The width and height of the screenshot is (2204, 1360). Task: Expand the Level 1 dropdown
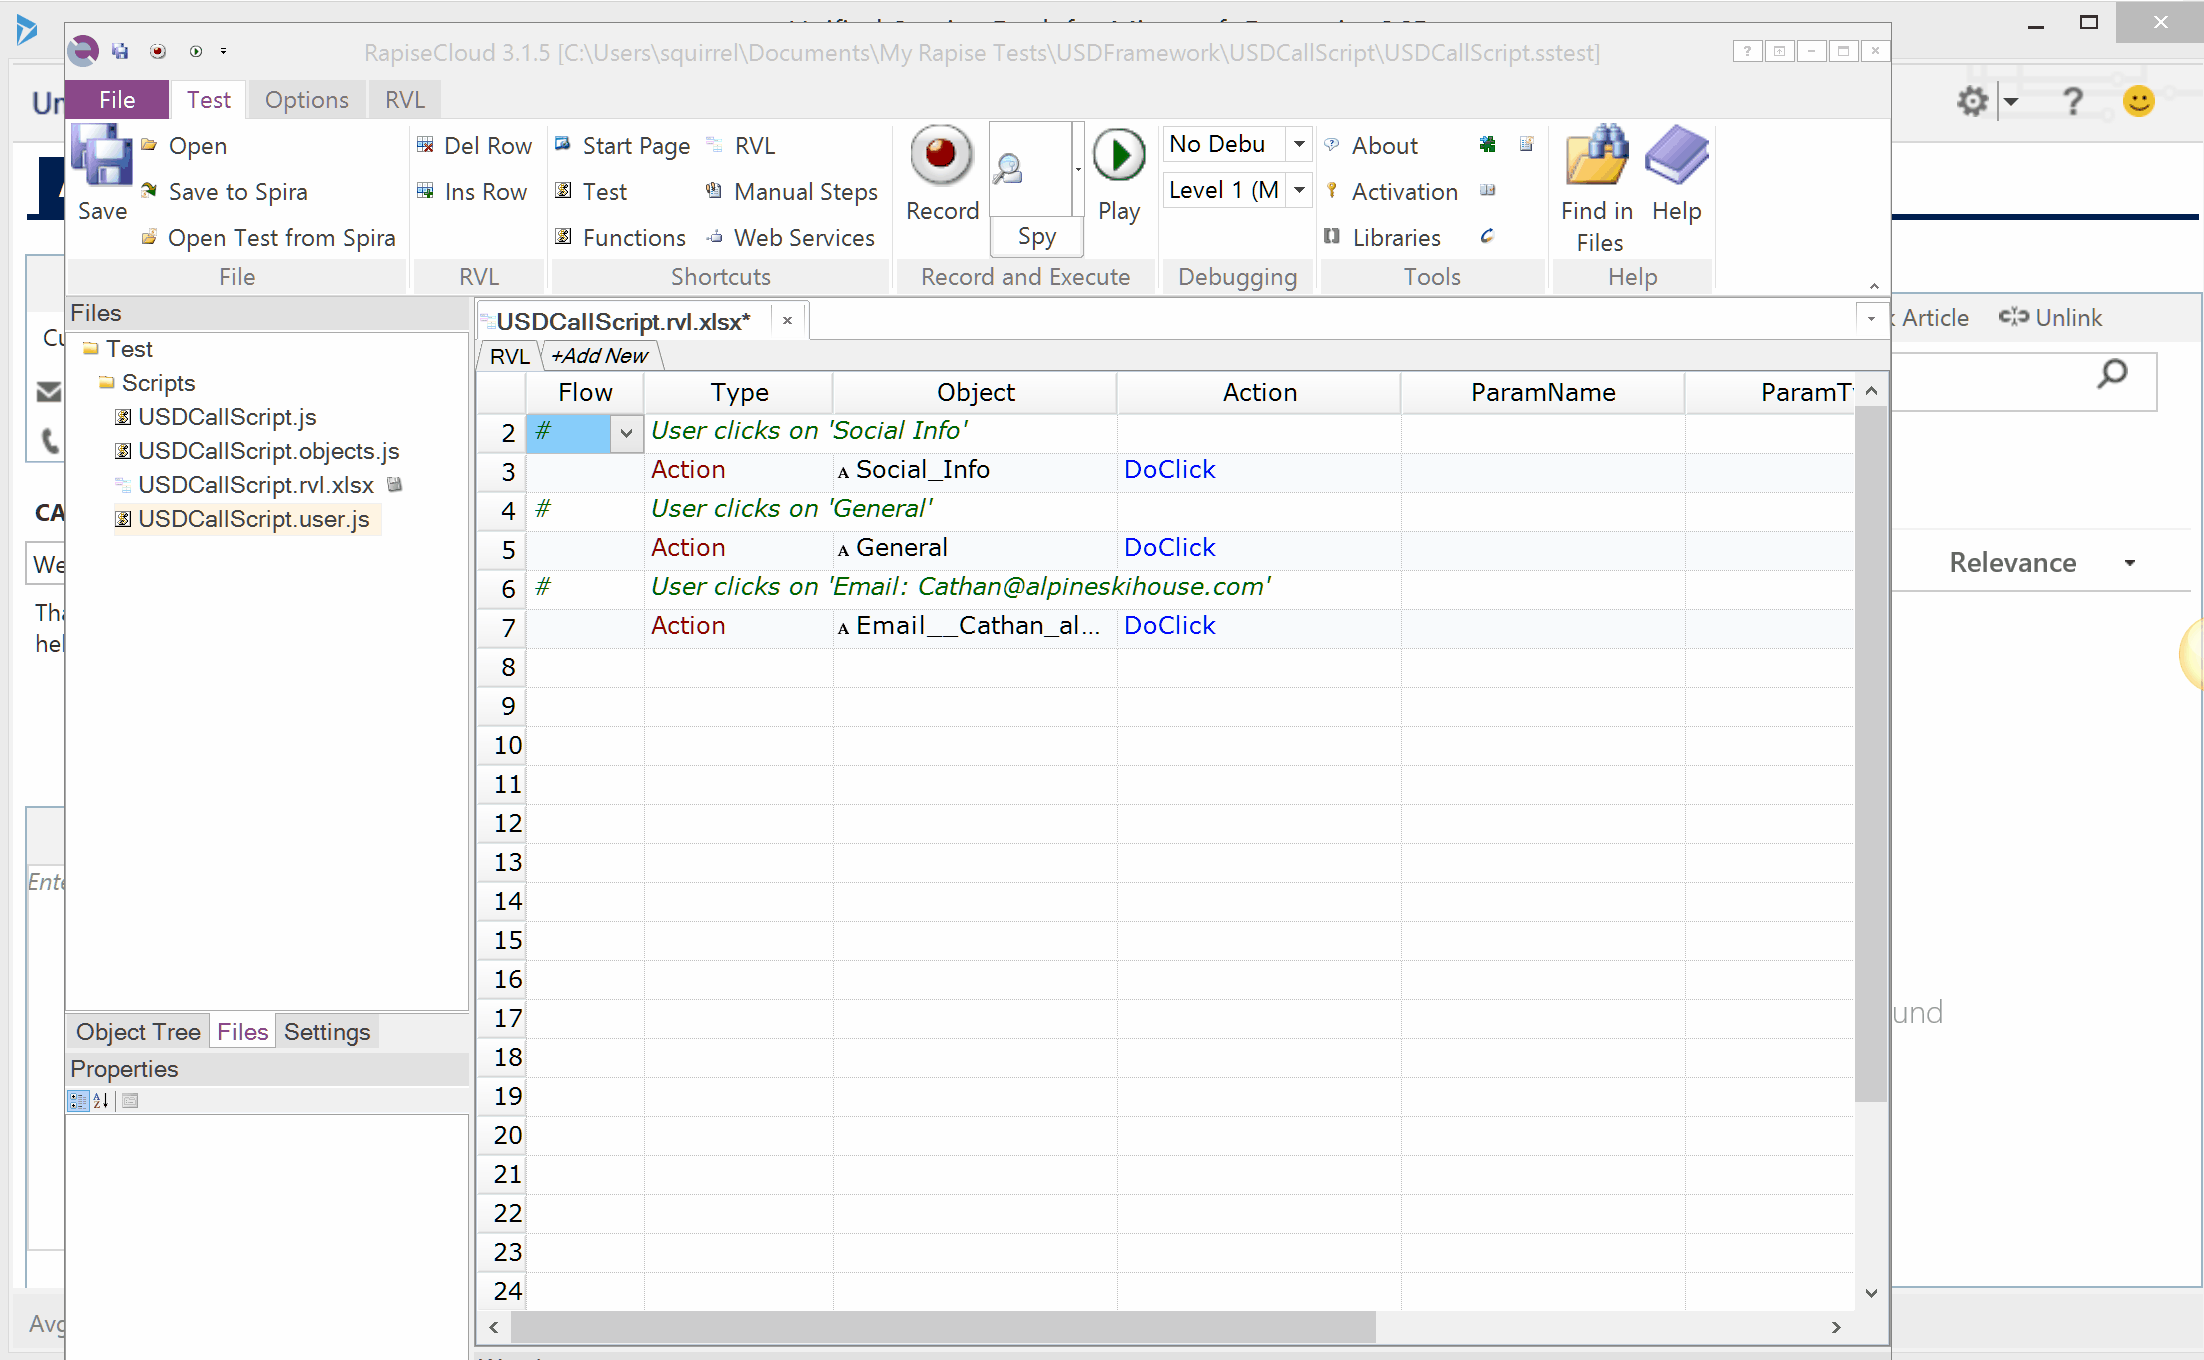tap(1298, 190)
